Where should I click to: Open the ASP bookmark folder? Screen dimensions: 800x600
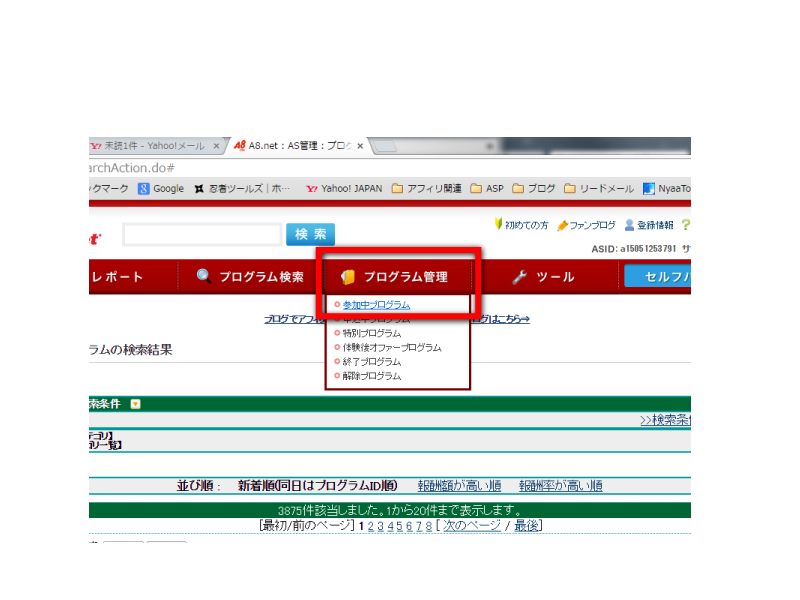click(x=487, y=189)
